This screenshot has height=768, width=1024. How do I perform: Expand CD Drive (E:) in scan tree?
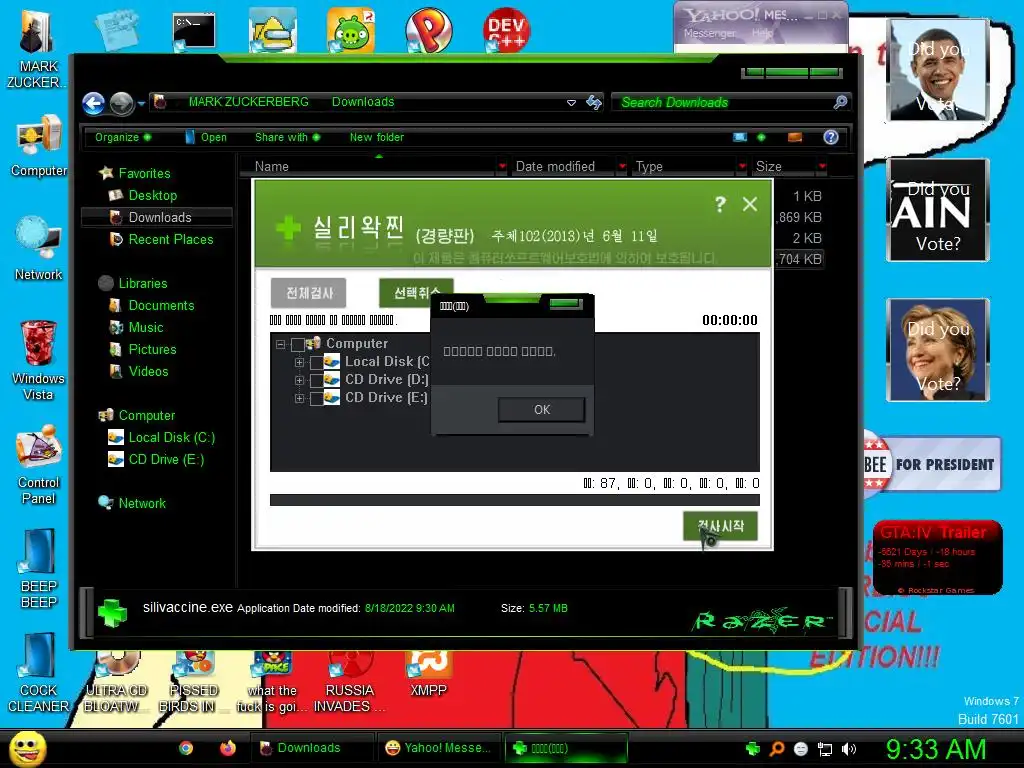coord(299,398)
